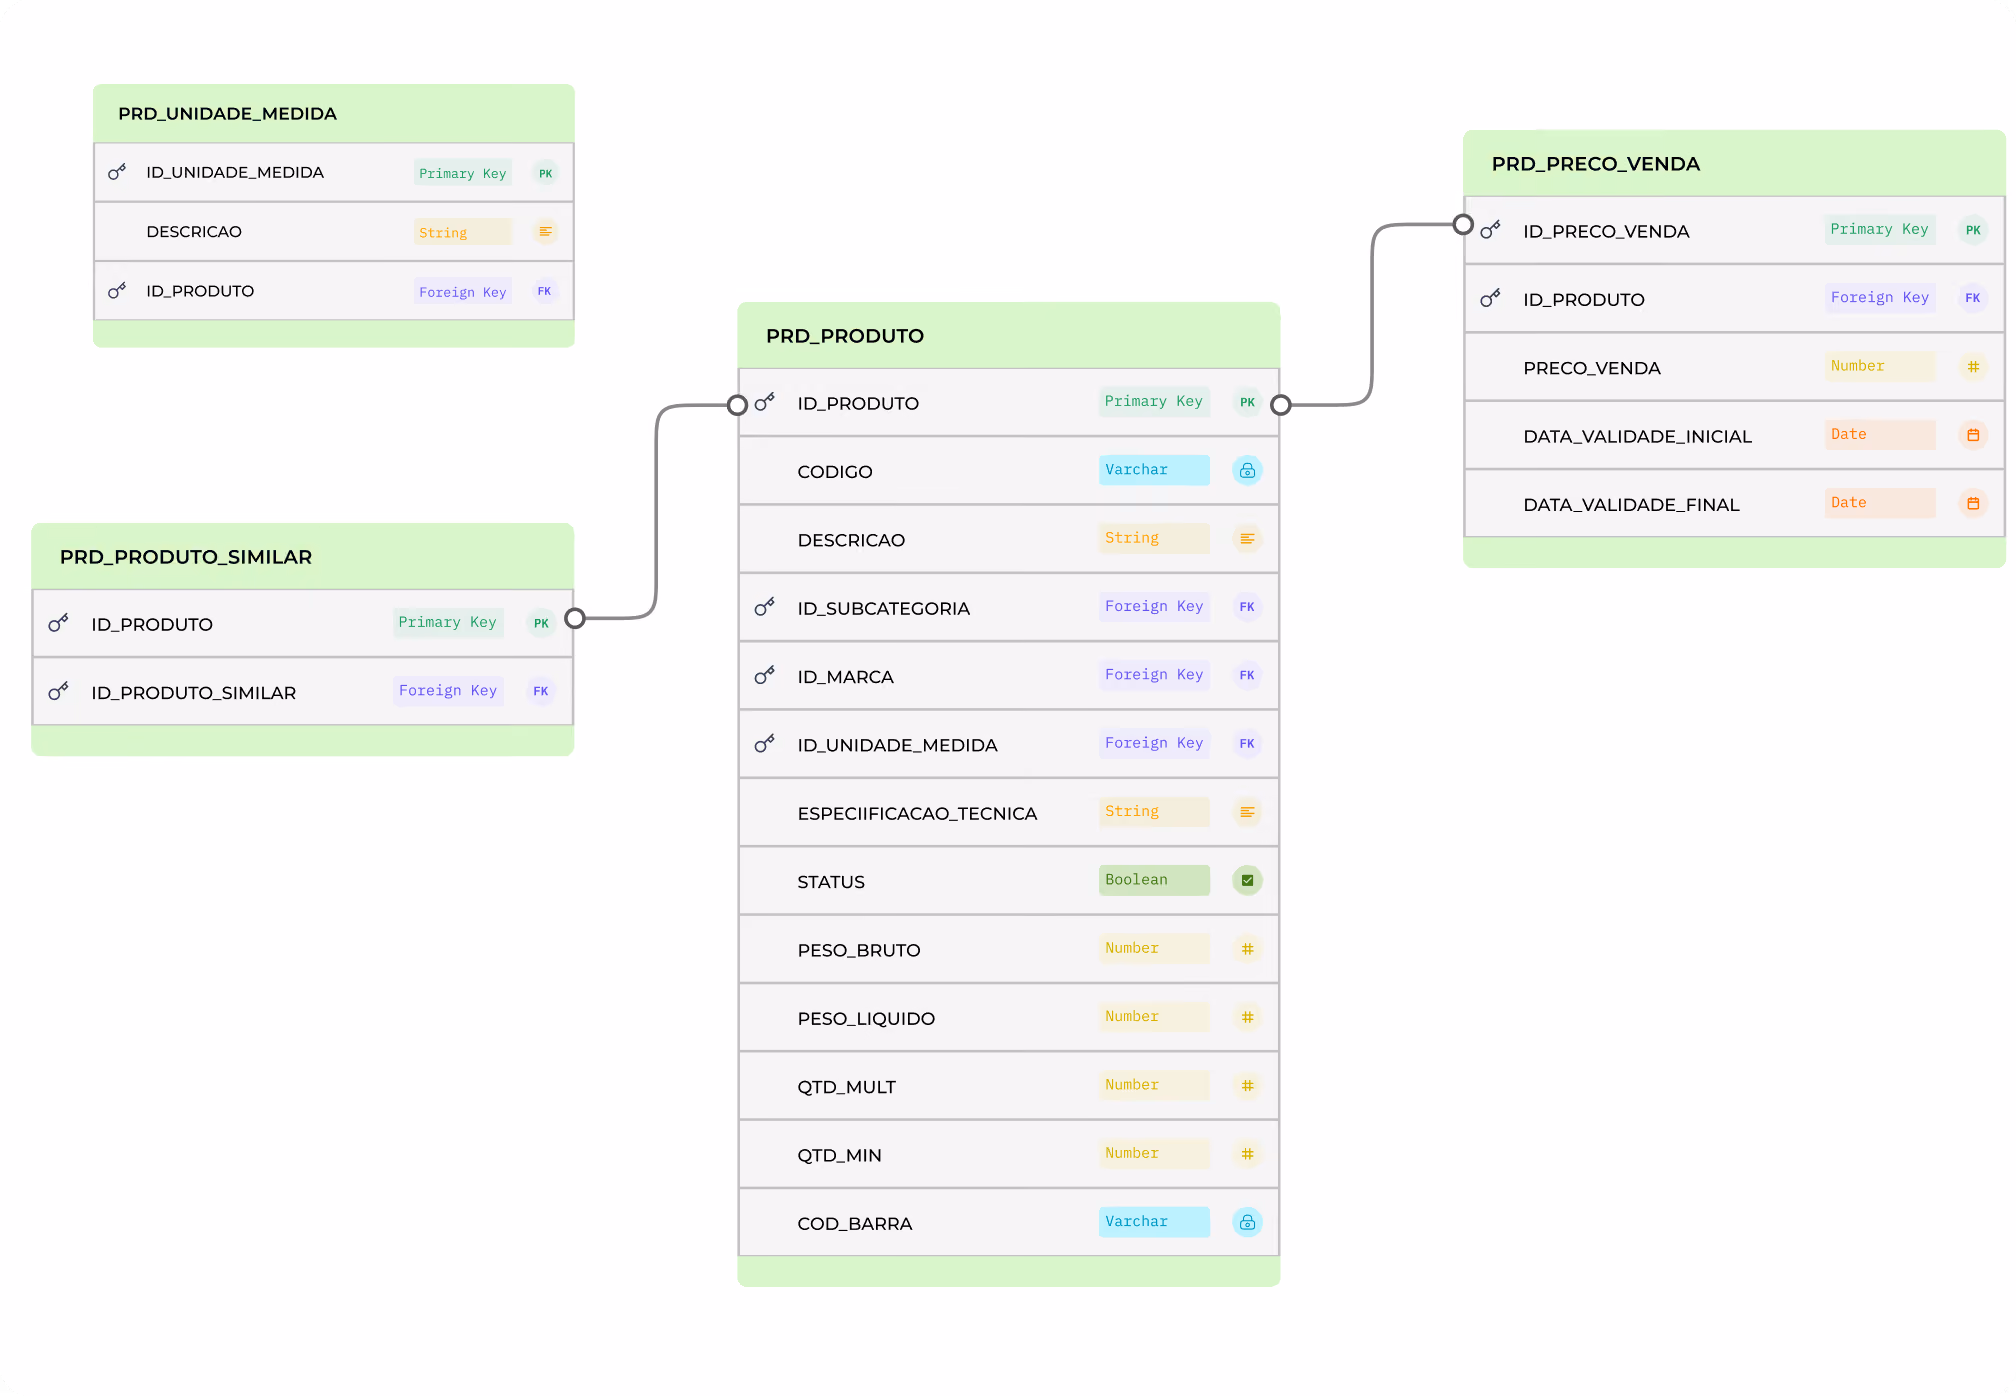Select the ID_PRECO_VENDA field name
The image size is (2016, 1396).
[x=1606, y=231]
